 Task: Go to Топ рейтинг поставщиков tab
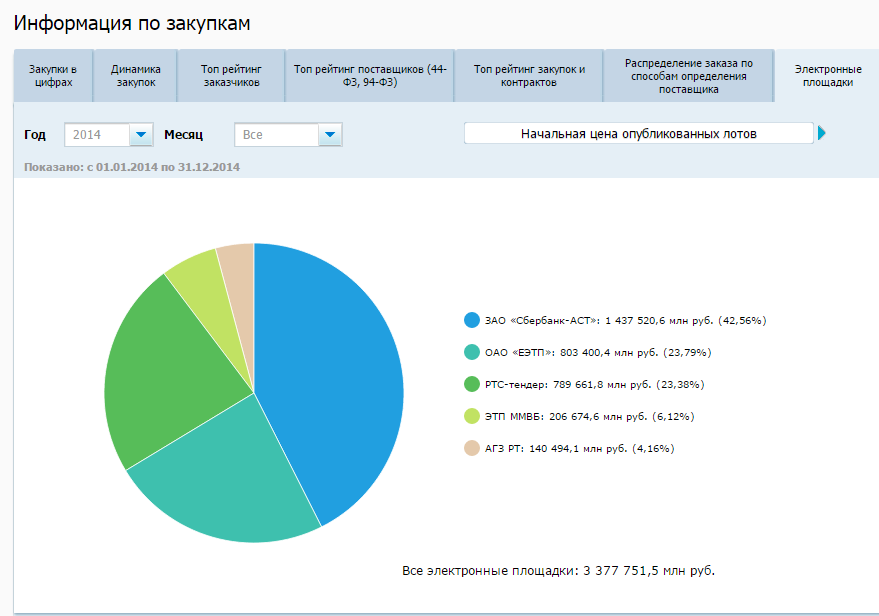[370, 76]
